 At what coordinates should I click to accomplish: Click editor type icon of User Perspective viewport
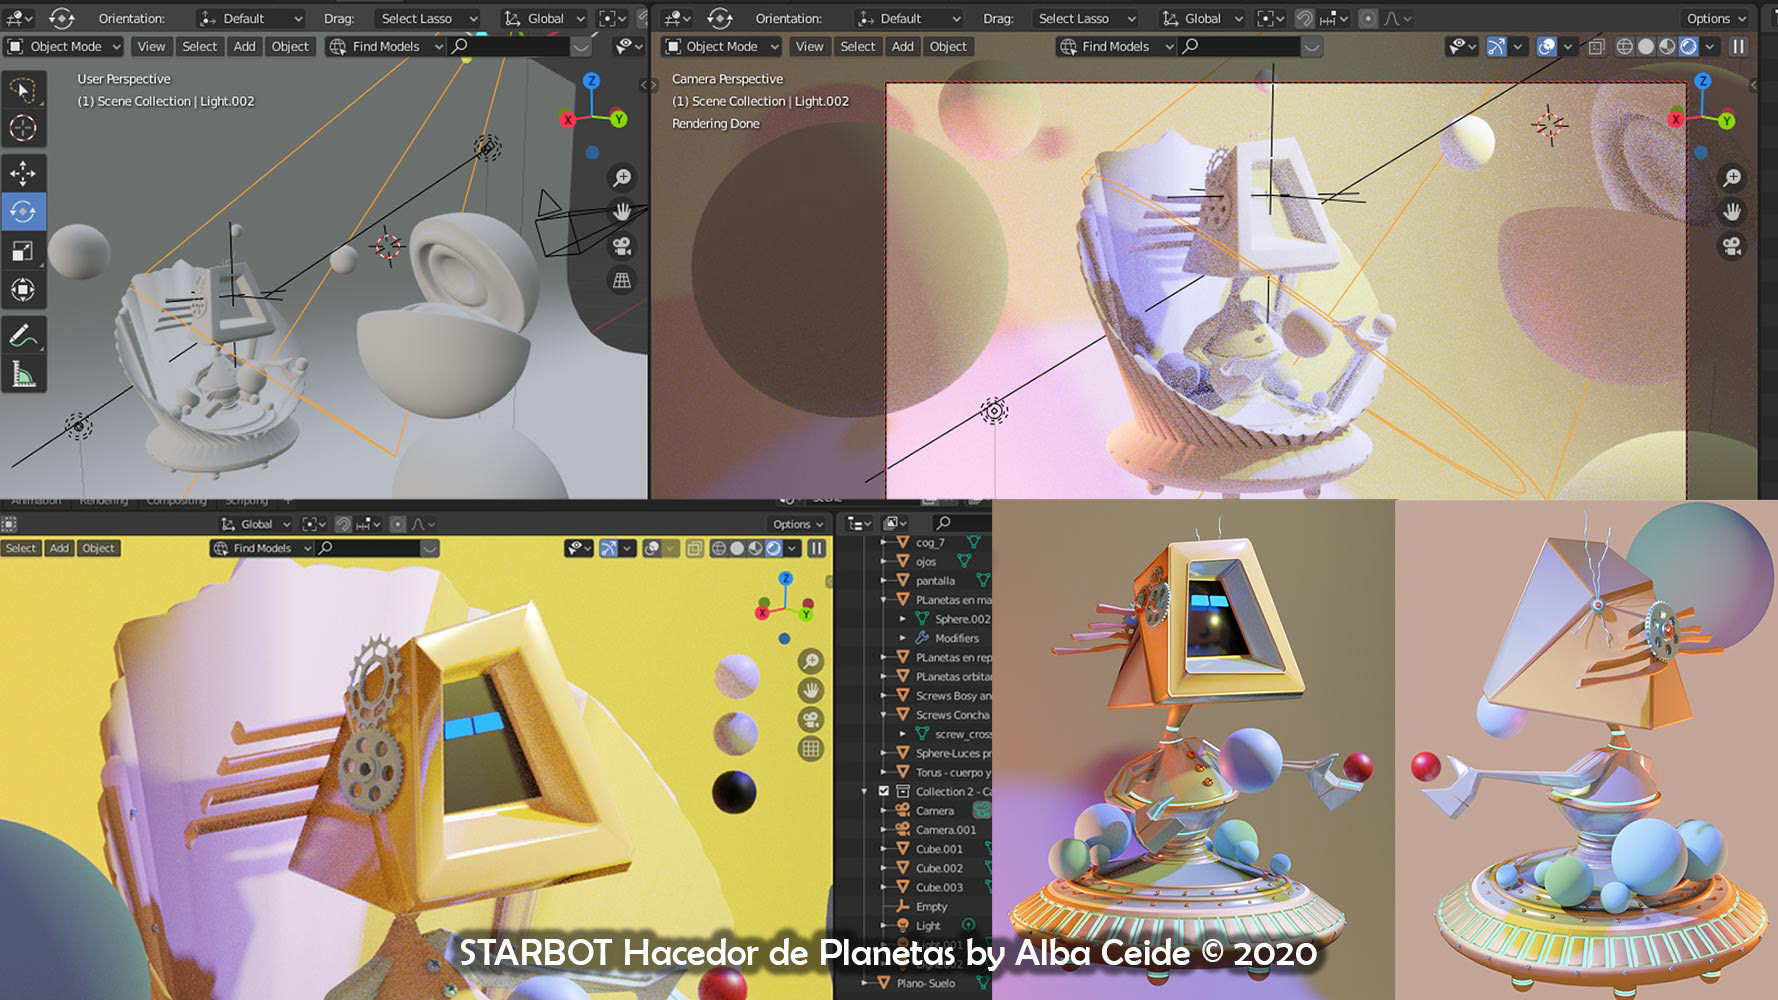(16, 18)
